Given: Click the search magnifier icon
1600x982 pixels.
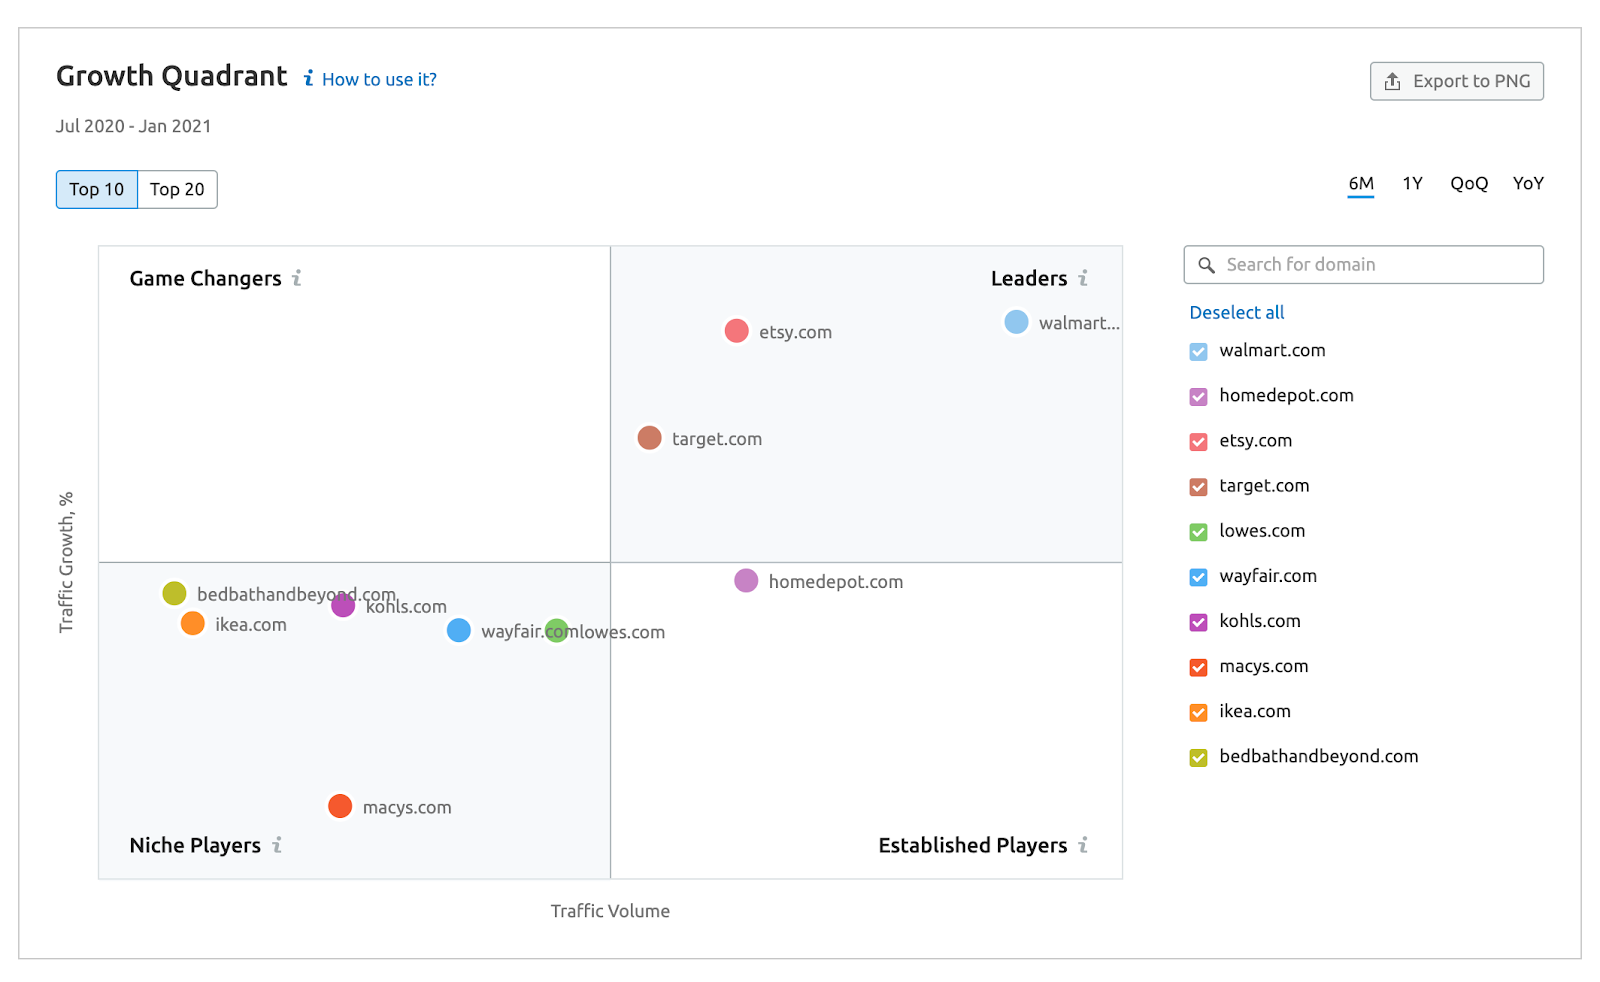Looking at the screenshot, I should tap(1207, 265).
